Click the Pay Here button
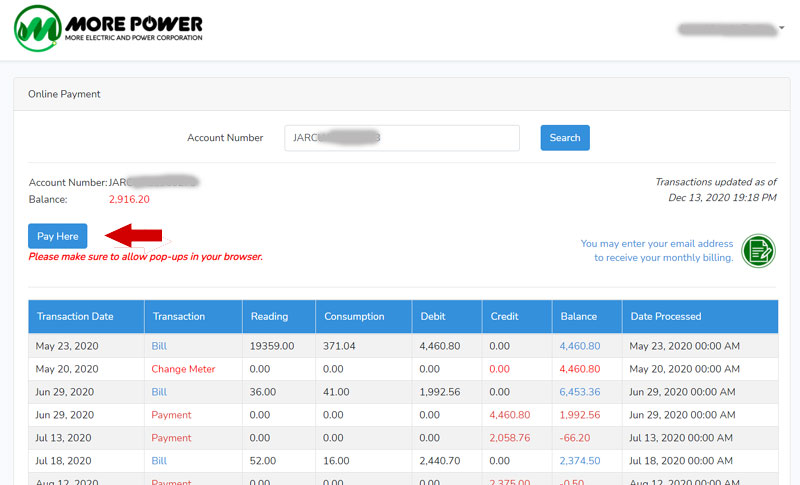Image resolution: width=800 pixels, height=485 pixels. tap(57, 236)
